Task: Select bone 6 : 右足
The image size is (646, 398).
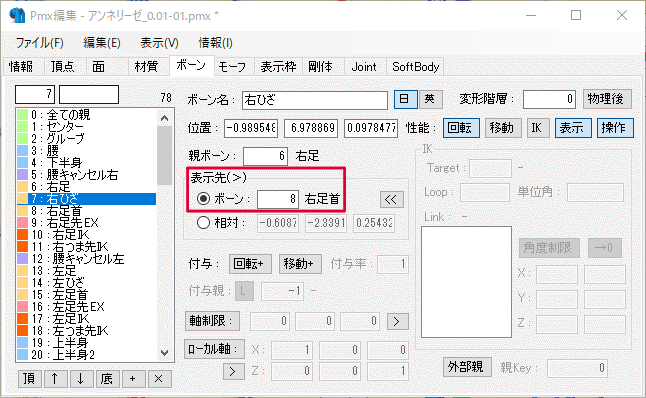Action: click(86, 187)
